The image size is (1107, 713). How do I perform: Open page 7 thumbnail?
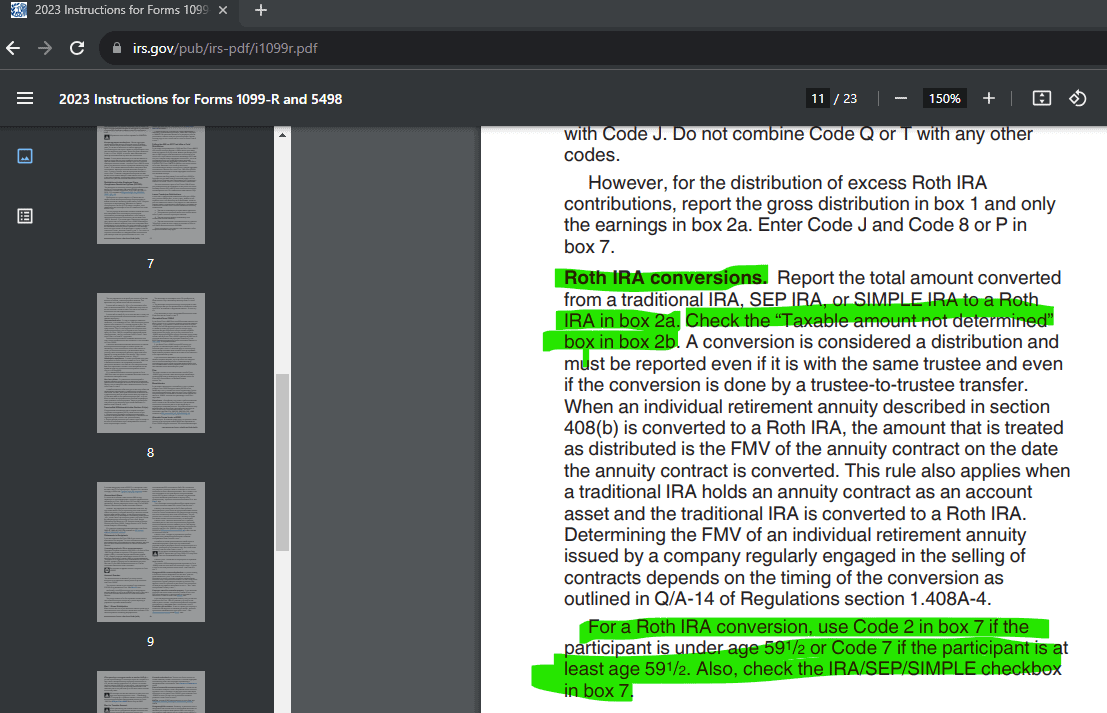(x=151, y=186)
